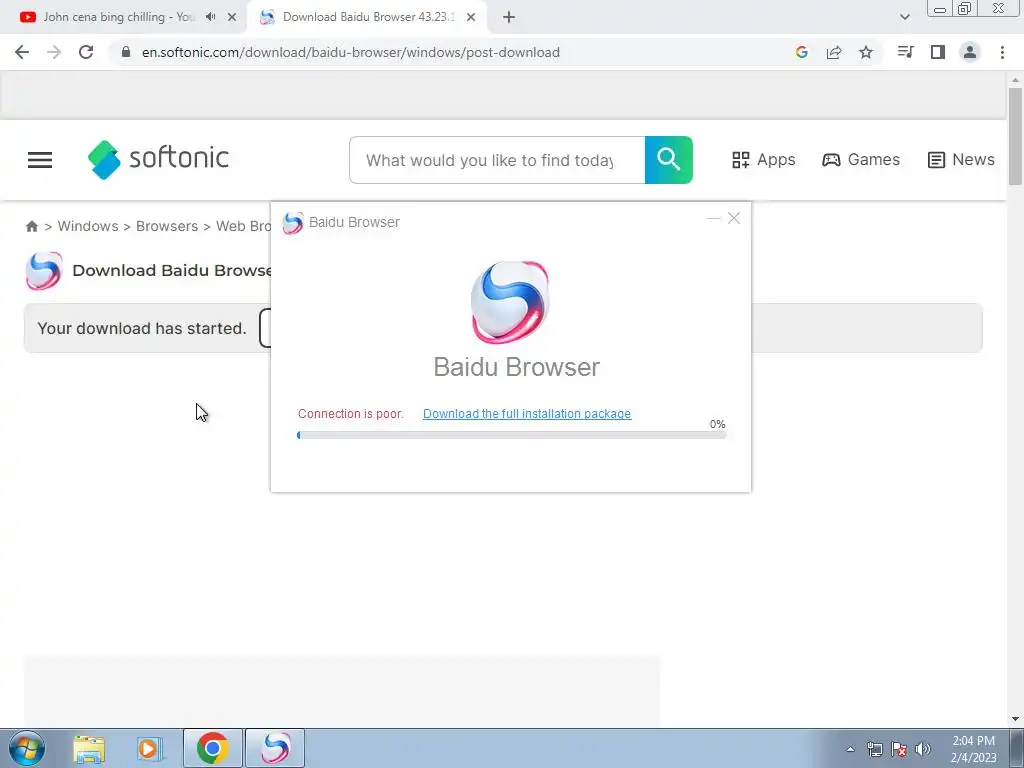Open the Chrome profile avatar

[970, 52]
